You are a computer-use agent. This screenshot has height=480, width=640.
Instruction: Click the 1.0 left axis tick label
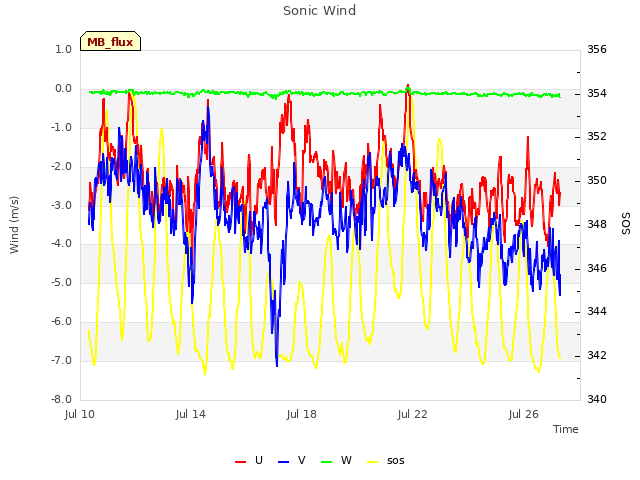63,49
